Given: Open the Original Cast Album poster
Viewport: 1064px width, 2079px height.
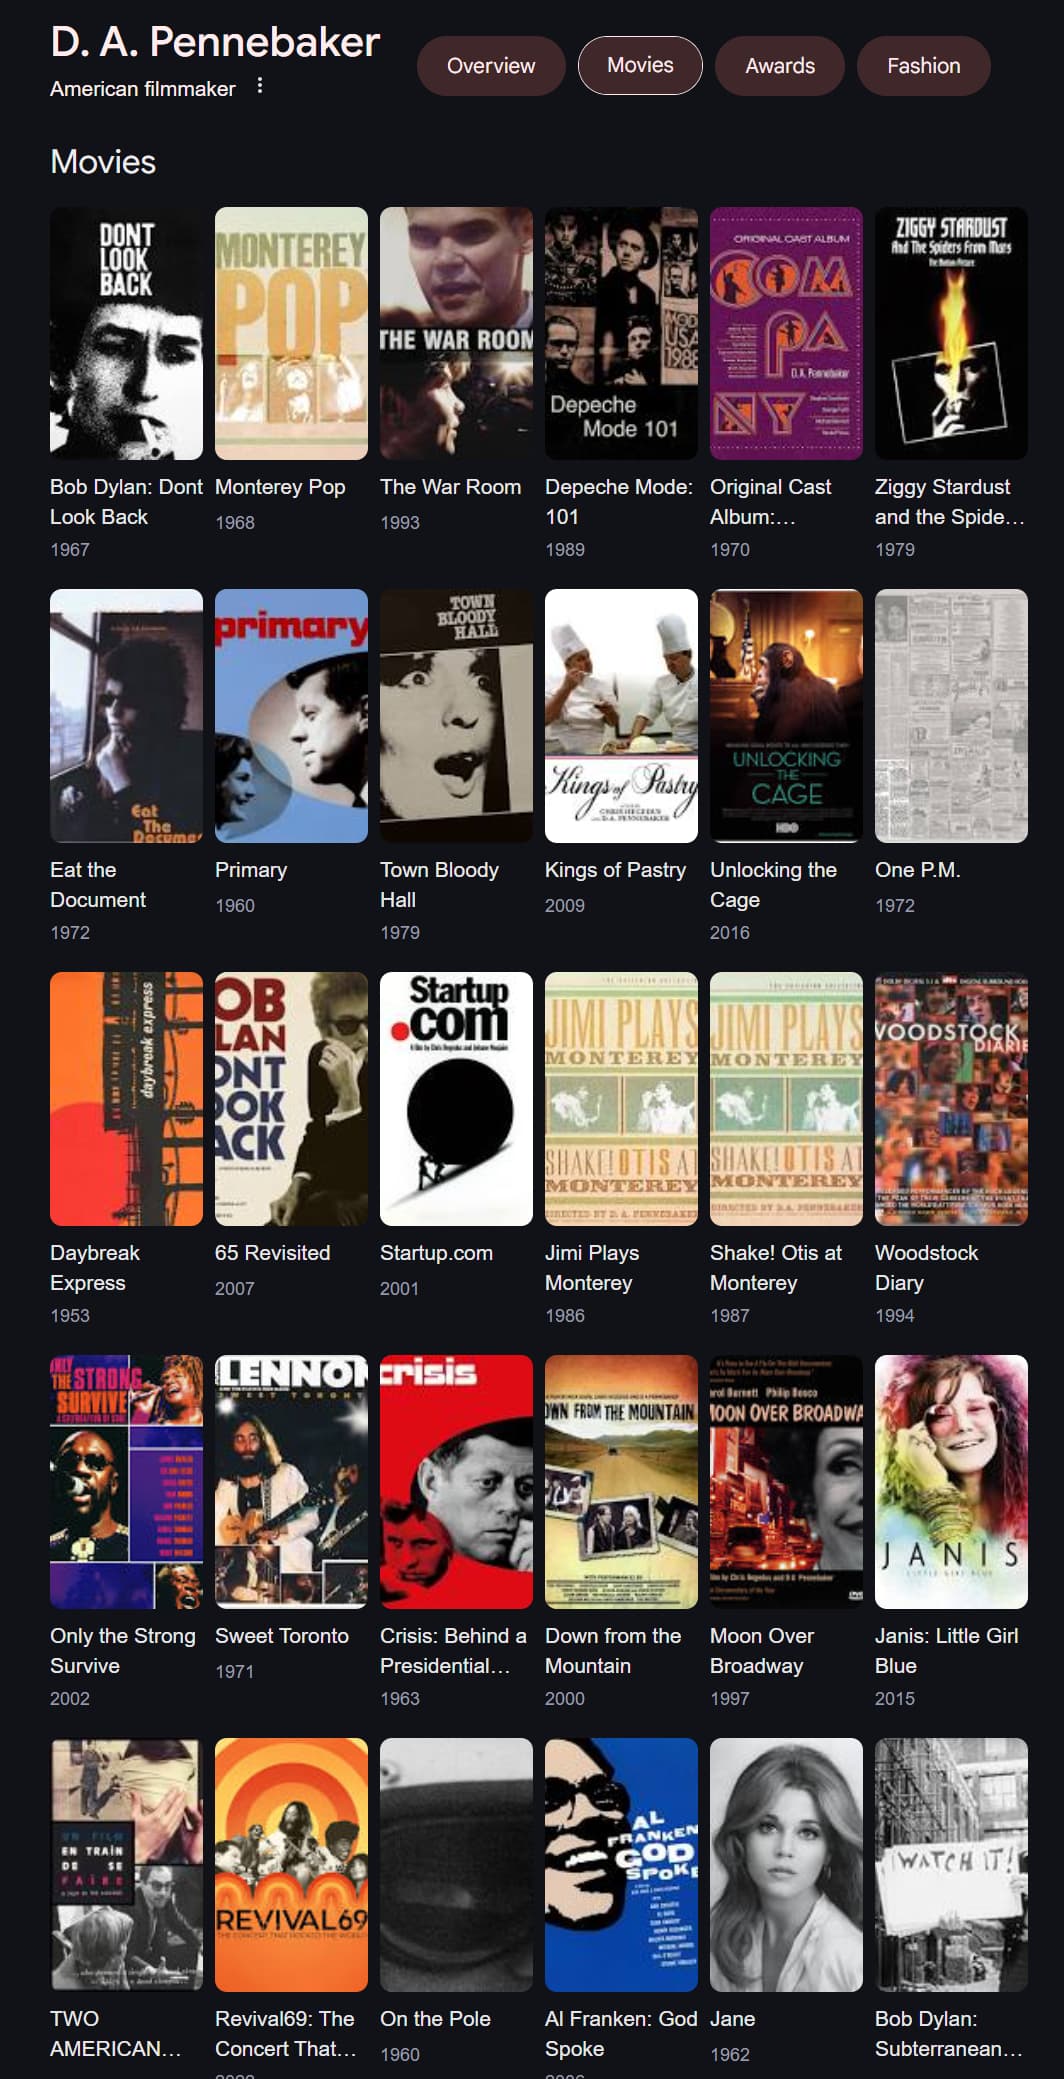Looking at the screenshot, I should pyautogui.click(x=786, y=333).
